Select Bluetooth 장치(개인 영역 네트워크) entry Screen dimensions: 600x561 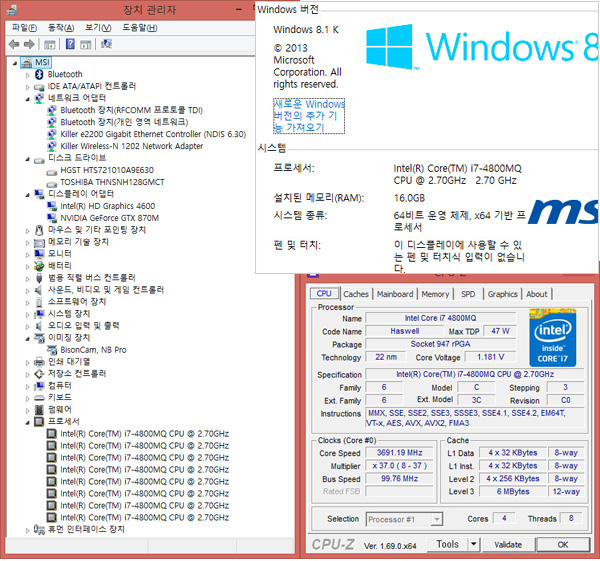(124, 122)
